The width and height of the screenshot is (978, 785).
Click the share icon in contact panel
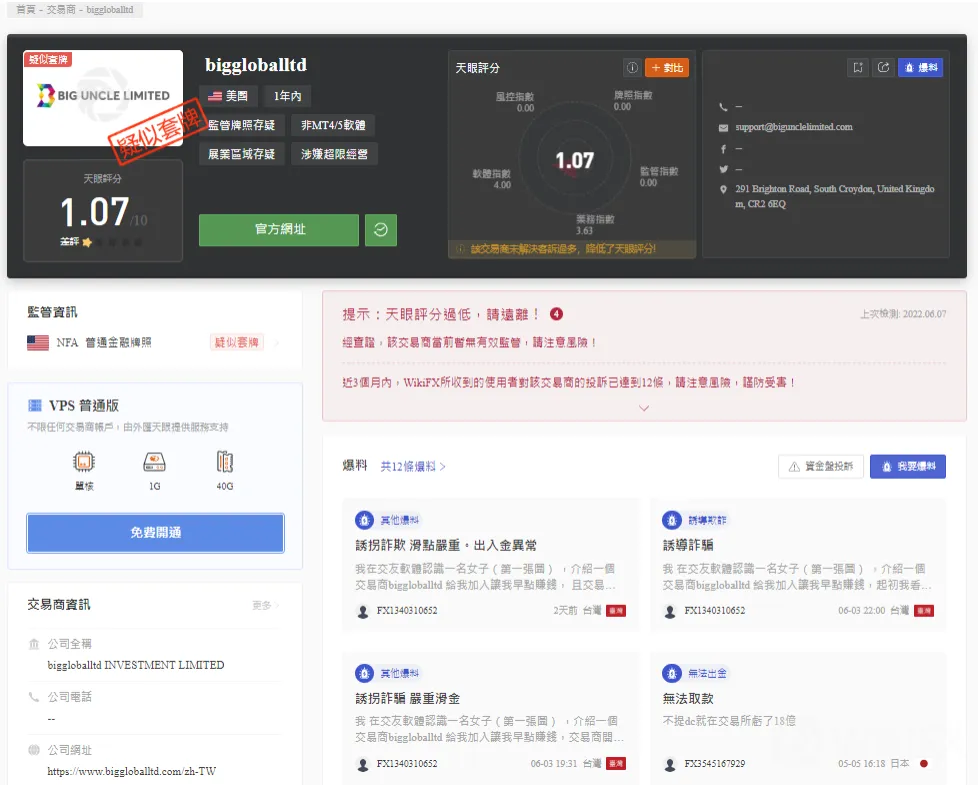[883, 67]
